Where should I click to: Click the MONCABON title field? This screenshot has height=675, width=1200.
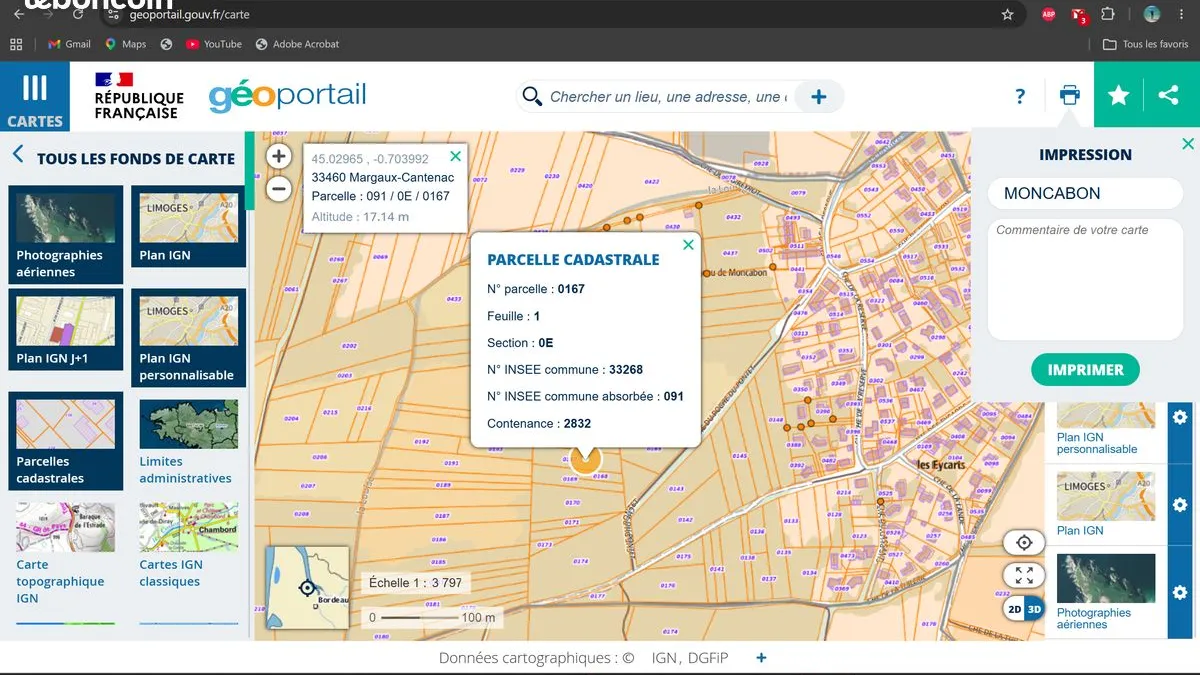click(1085, 193)
